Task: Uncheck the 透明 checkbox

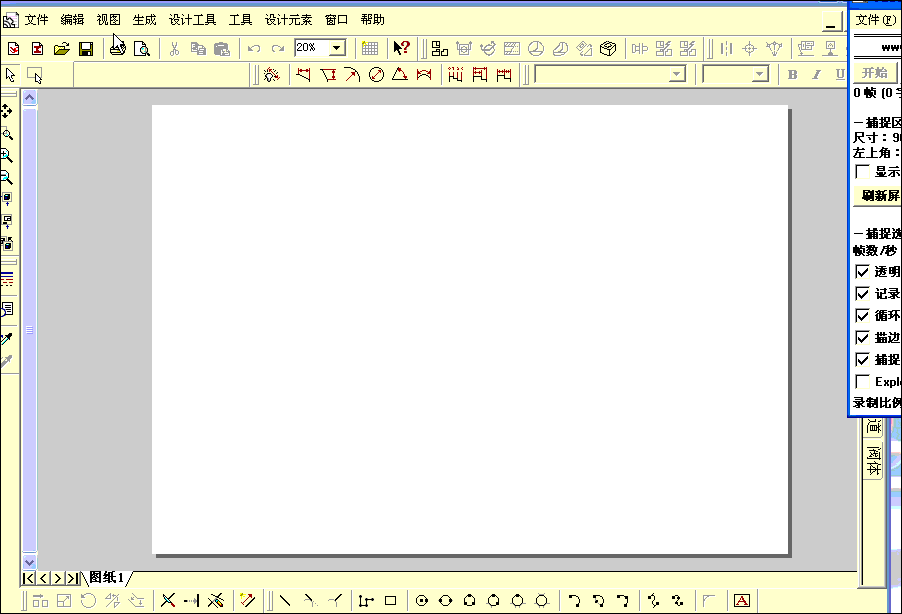Action: (x=862, y=272)
